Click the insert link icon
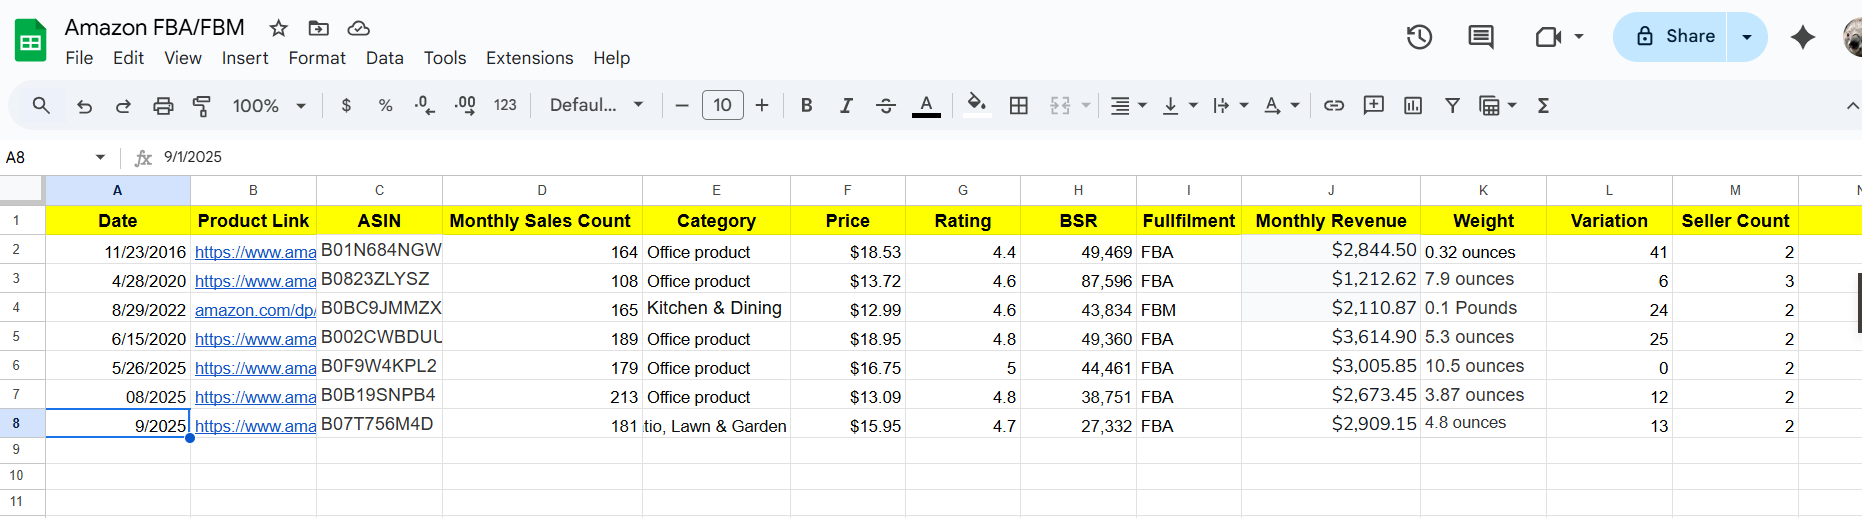 click(1333, 106)
